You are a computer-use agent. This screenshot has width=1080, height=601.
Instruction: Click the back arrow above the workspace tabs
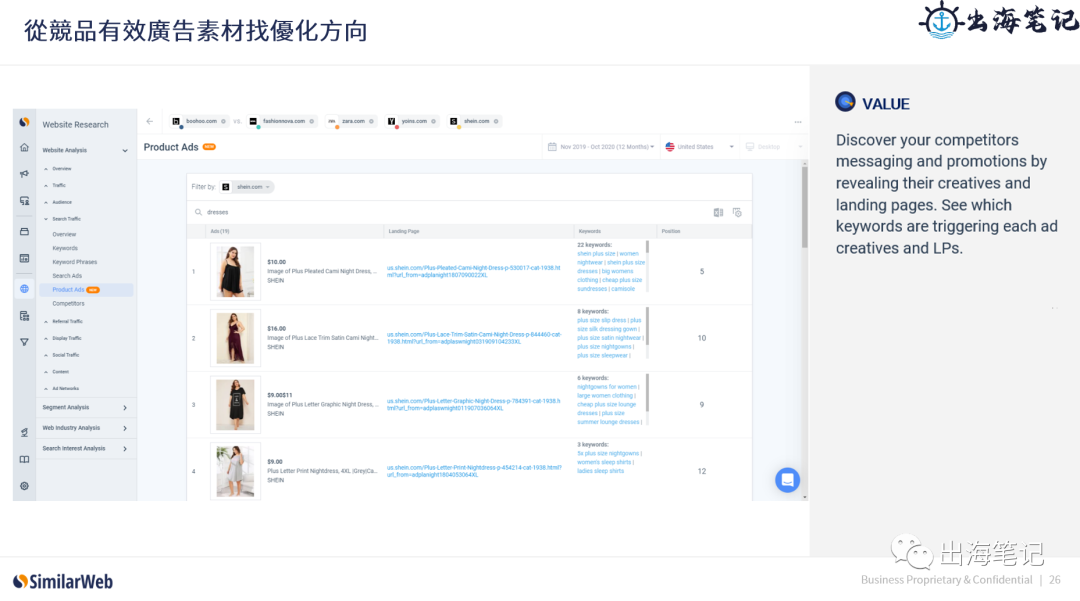point(149,121)
